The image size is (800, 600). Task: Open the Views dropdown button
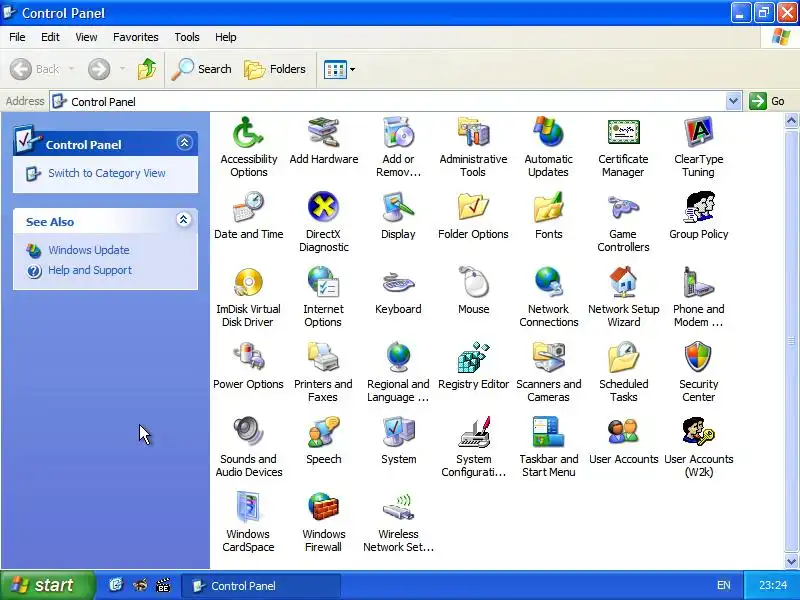339,69
